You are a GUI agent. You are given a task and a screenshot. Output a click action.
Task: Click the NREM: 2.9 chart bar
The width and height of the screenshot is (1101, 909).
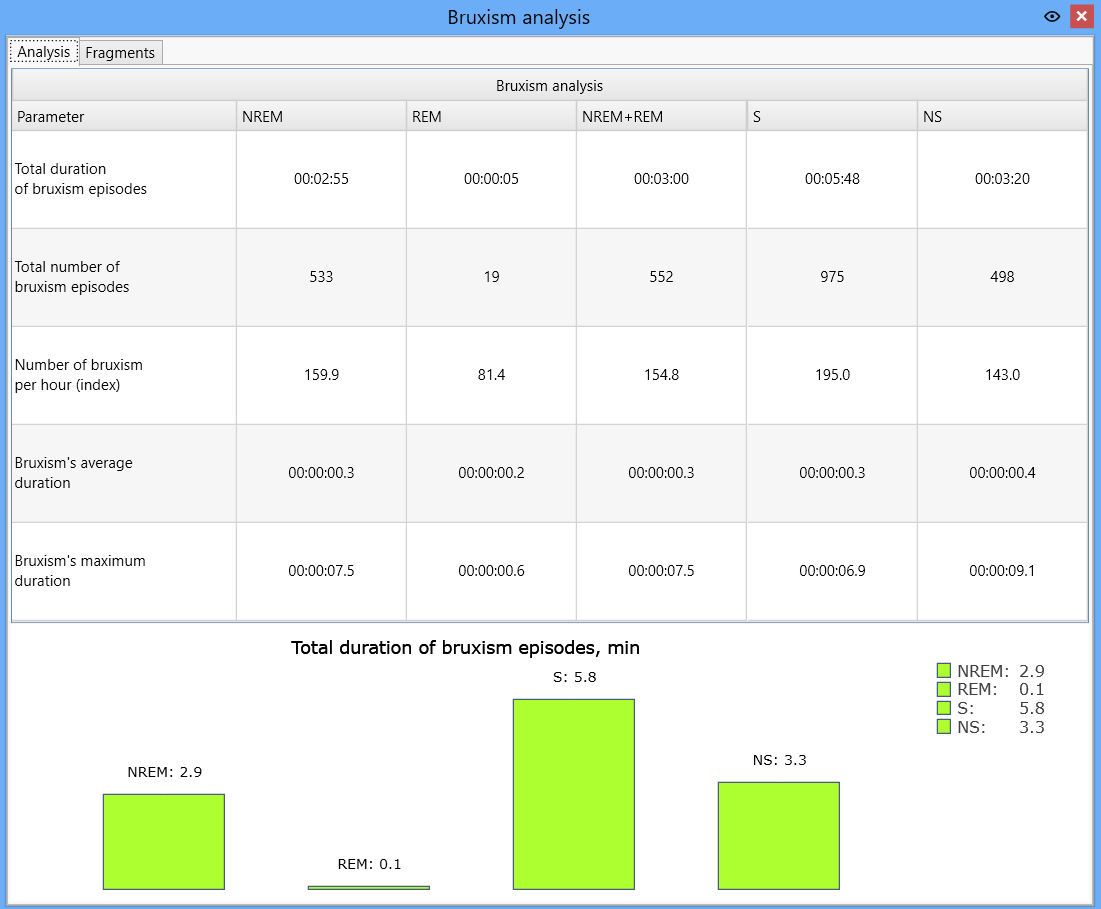(x=164, y=842)
